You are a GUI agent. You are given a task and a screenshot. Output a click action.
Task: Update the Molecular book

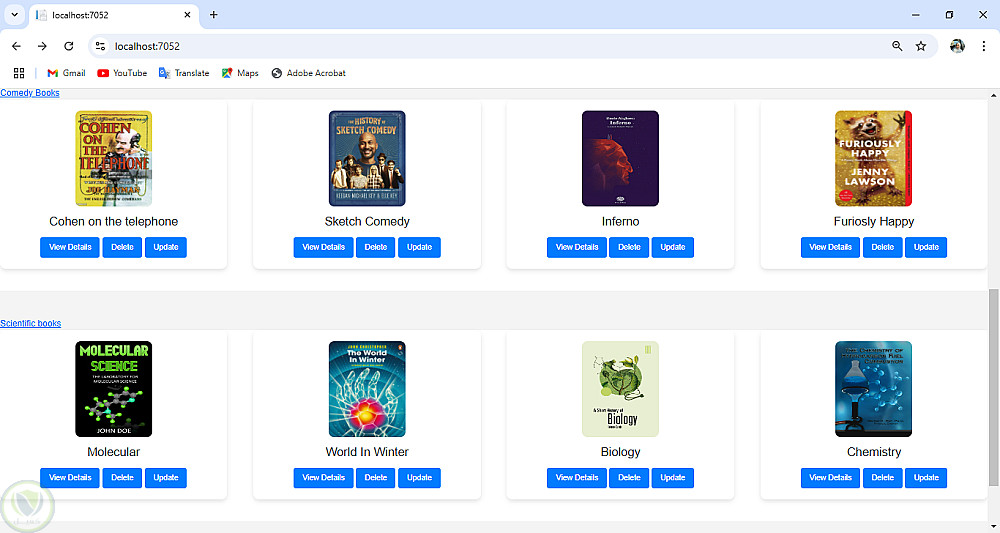point(166,478)
